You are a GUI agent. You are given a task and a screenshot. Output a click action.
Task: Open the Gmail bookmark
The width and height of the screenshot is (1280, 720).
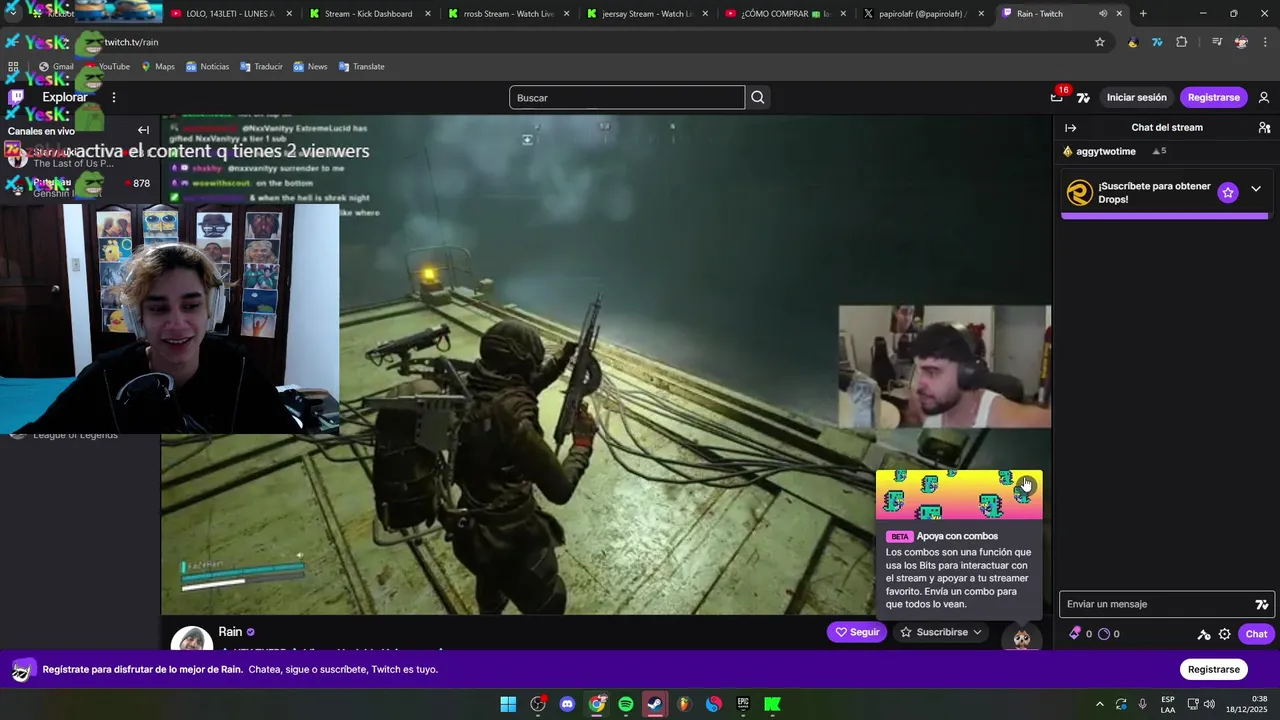pos(56,67)
